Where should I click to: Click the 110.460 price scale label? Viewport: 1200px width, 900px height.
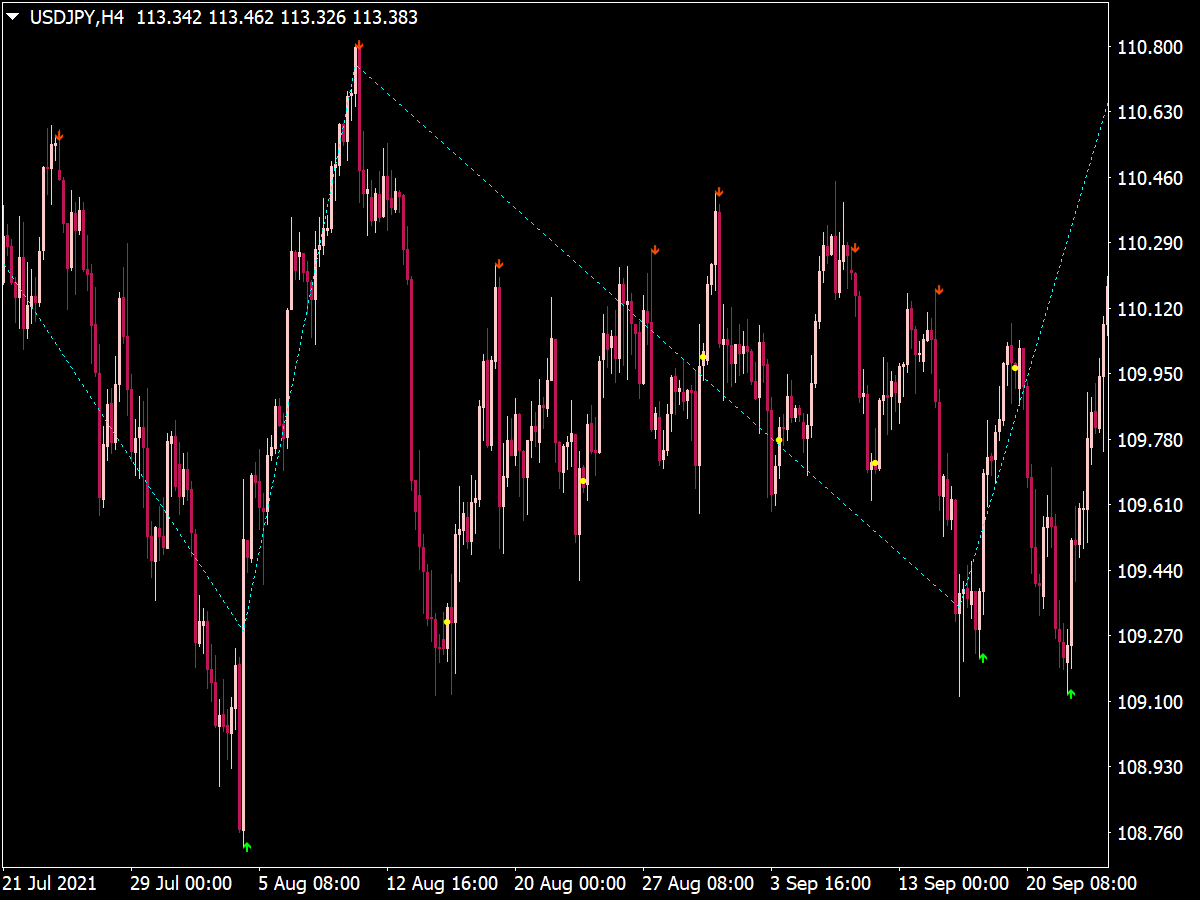coord(1148,179)
